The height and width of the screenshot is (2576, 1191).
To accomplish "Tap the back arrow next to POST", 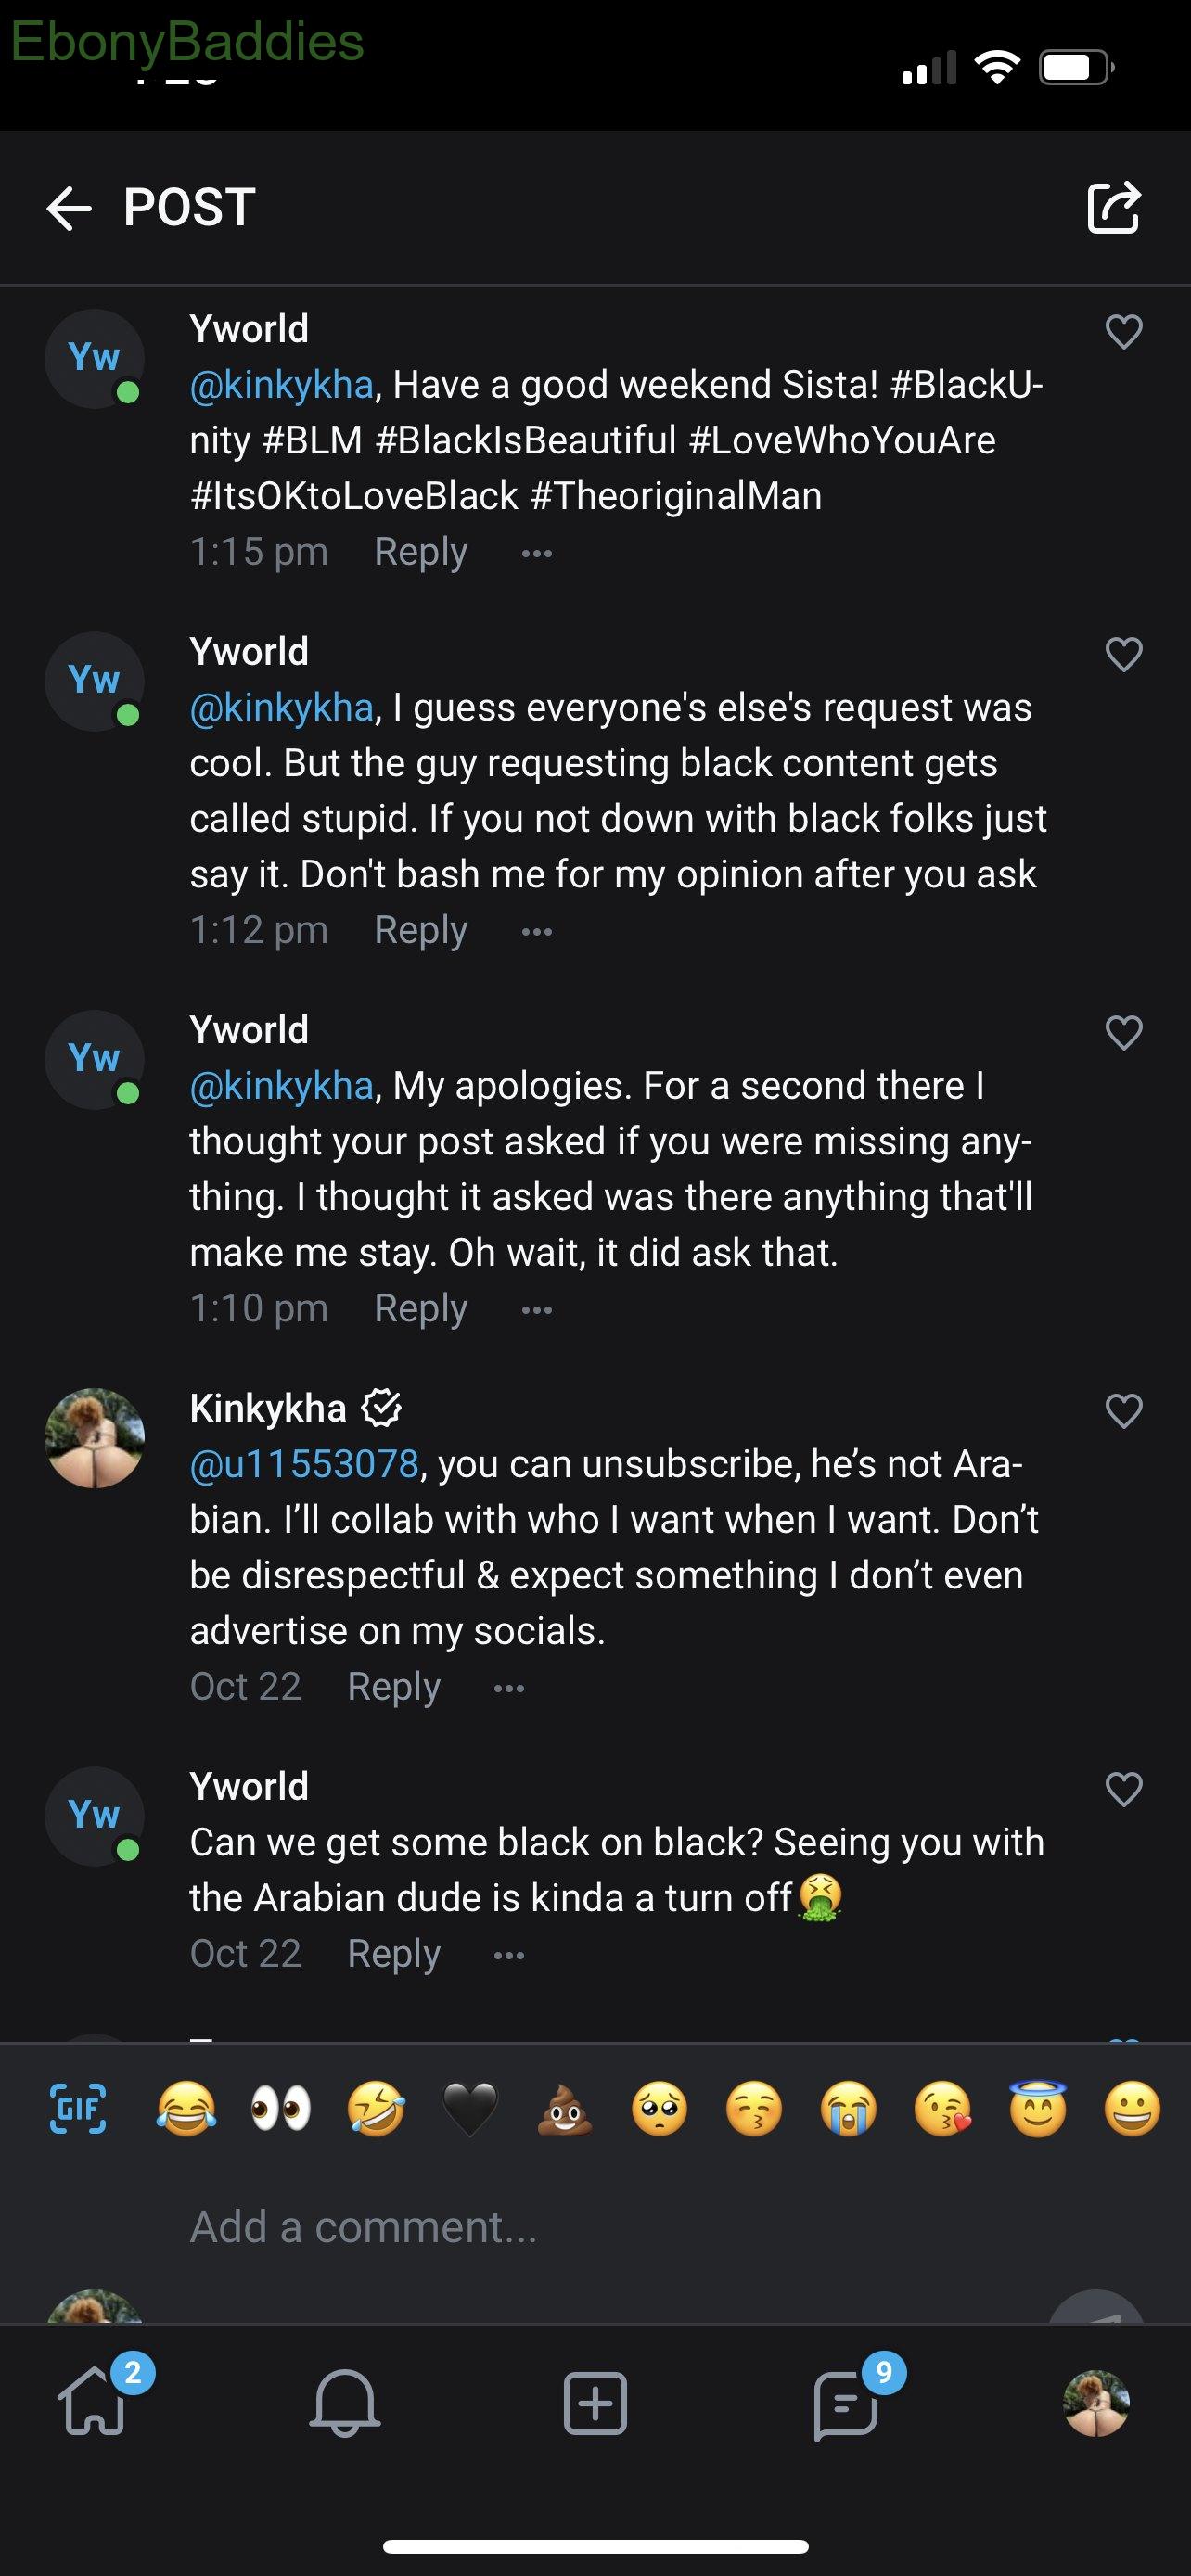I will pyautogui.click(x=68, y=208).
